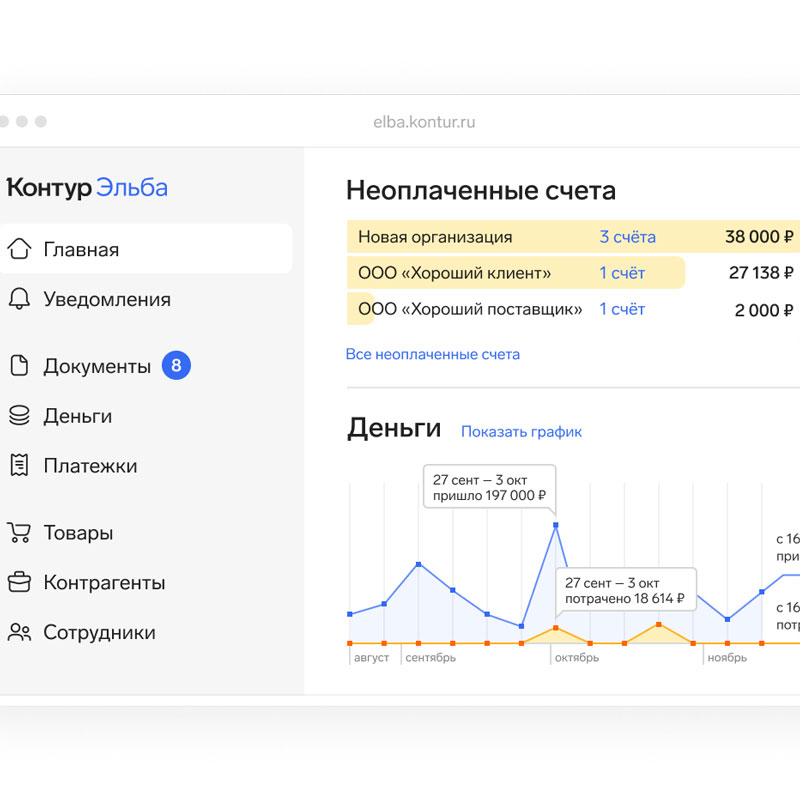The width and height of the screenshot is (800, 800).
Task: Click the house icon next to Главная
Action: point(19,249)
